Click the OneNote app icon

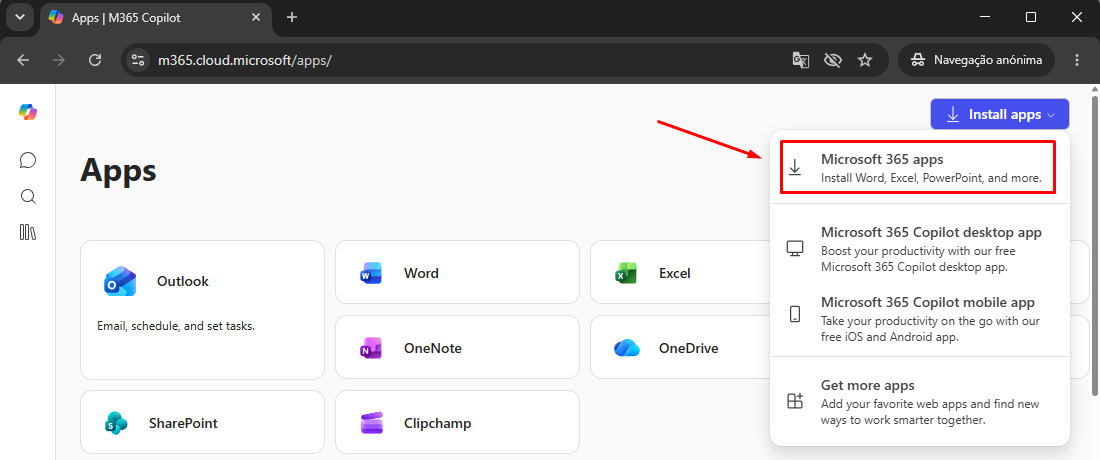pyautogui.click(x=370, y=348)
